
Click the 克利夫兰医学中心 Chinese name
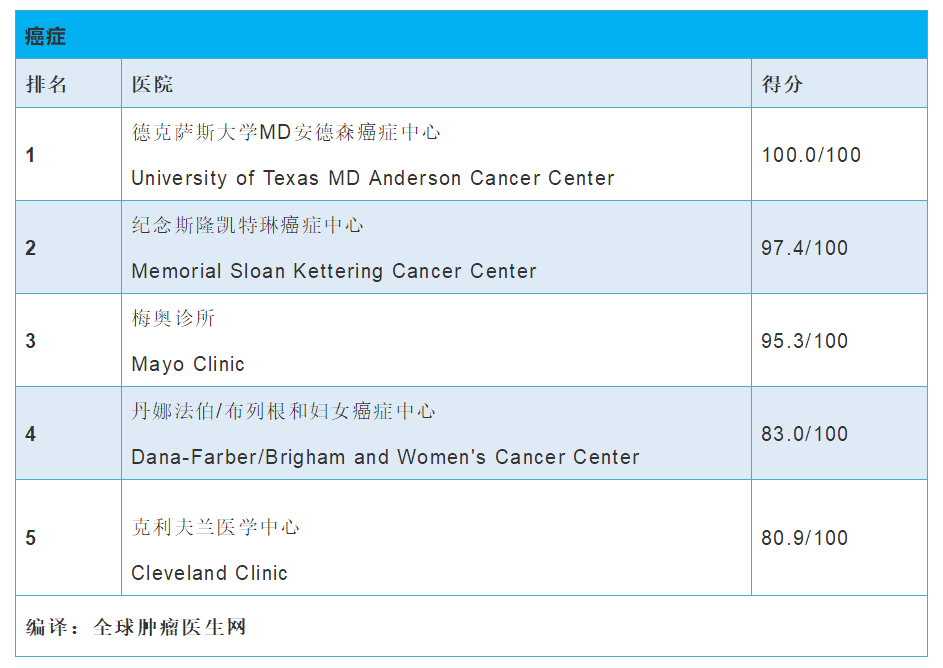pyautogui.click(x=215, y=528)
